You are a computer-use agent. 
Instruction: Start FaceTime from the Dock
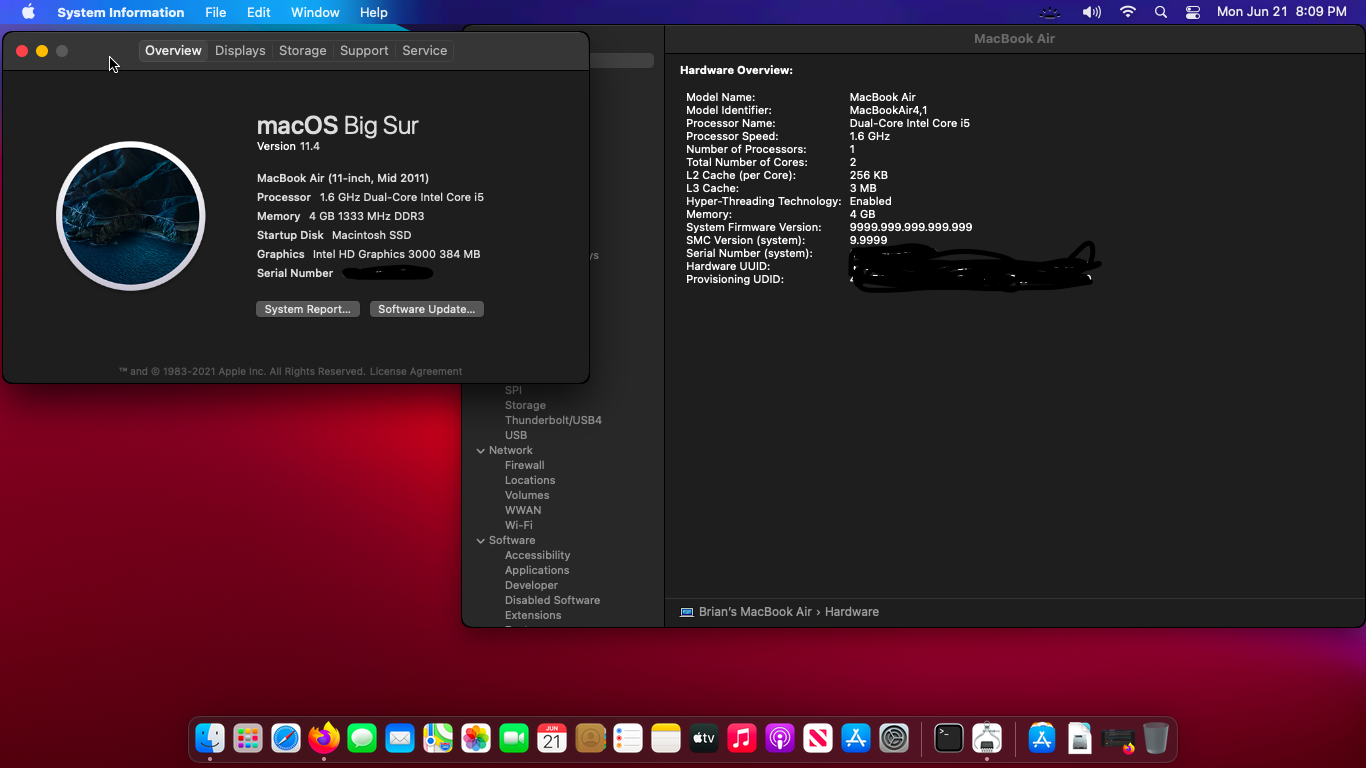(514, 739)
